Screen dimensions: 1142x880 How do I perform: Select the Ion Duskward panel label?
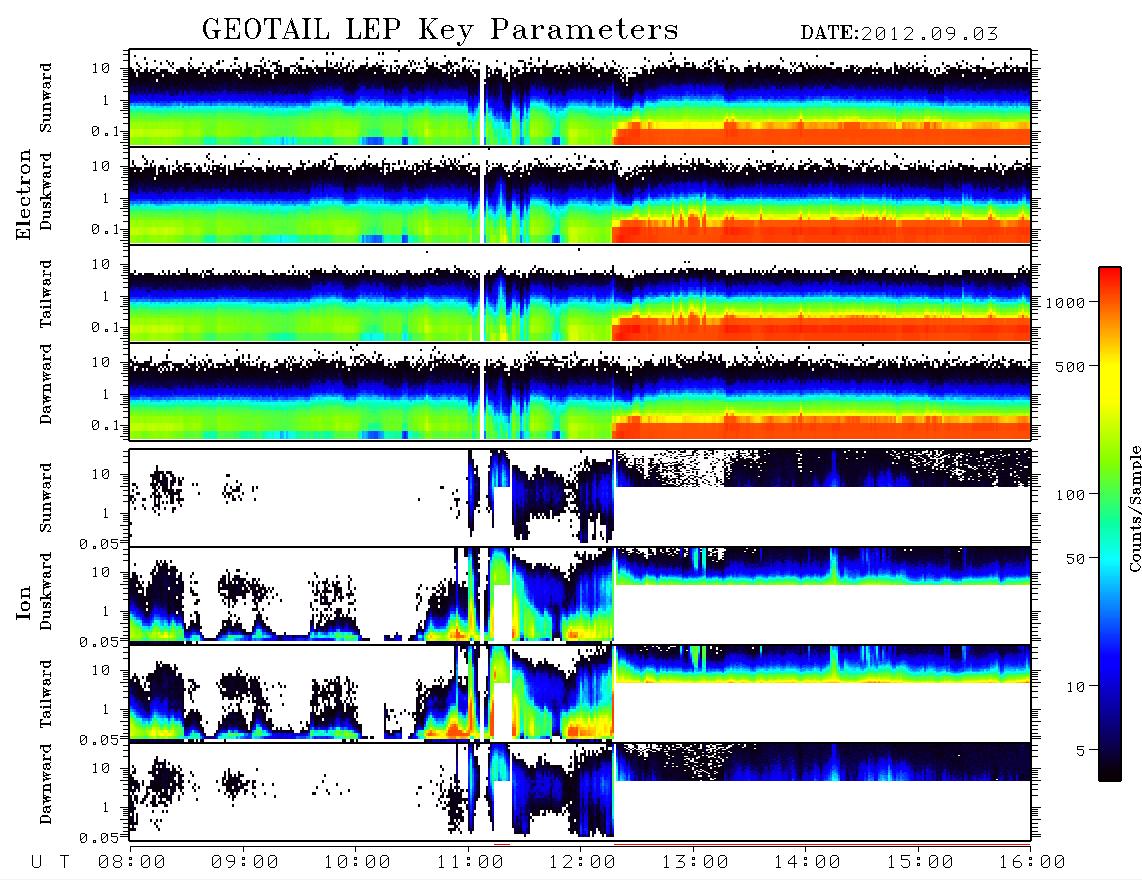[x=46, y=592]
